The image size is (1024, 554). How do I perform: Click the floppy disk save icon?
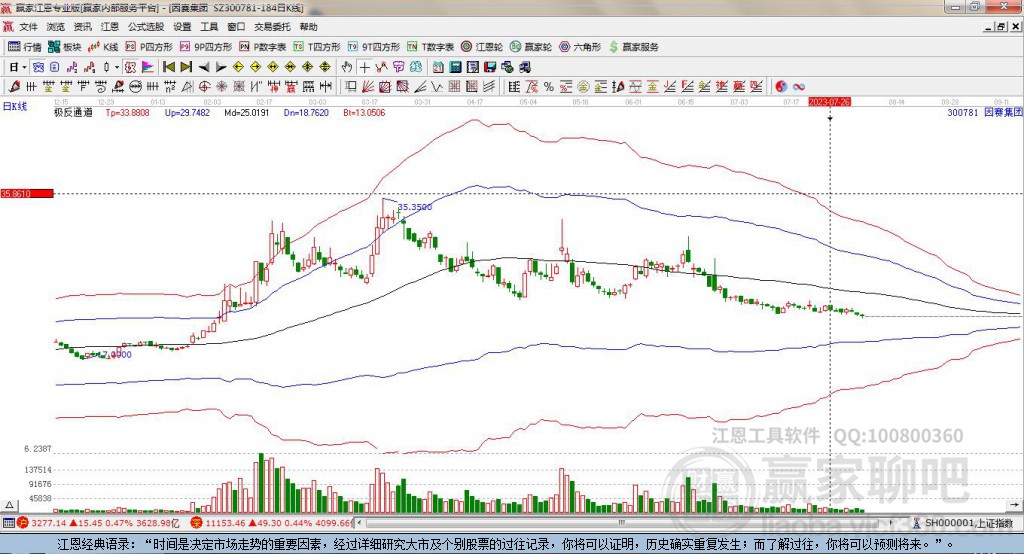(490, 67)
